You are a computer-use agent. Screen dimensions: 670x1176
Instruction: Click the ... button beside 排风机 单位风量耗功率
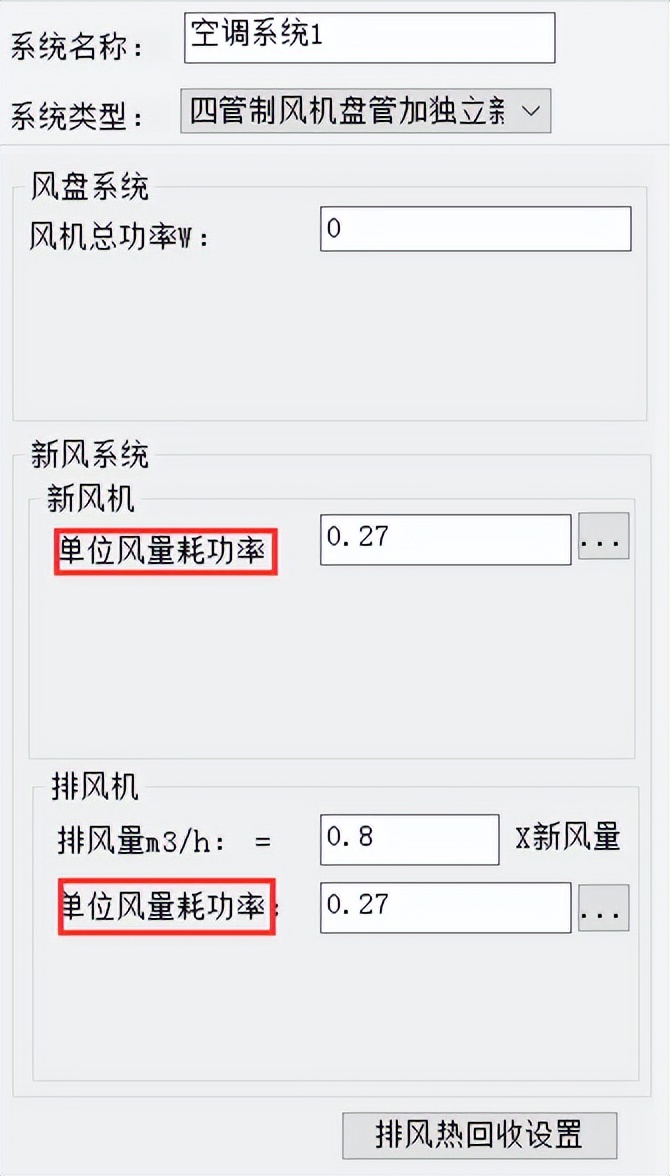coord(604,906)
